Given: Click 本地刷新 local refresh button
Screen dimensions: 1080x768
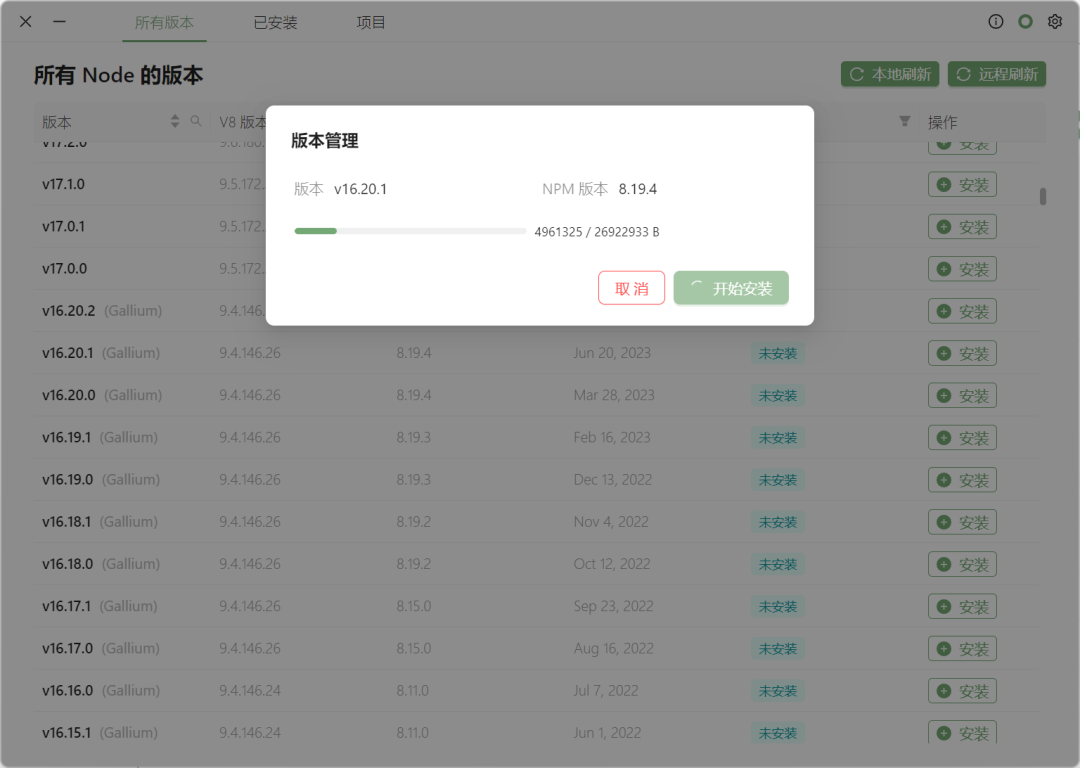Looking at the screenshot, I should [x=890, y=74].
